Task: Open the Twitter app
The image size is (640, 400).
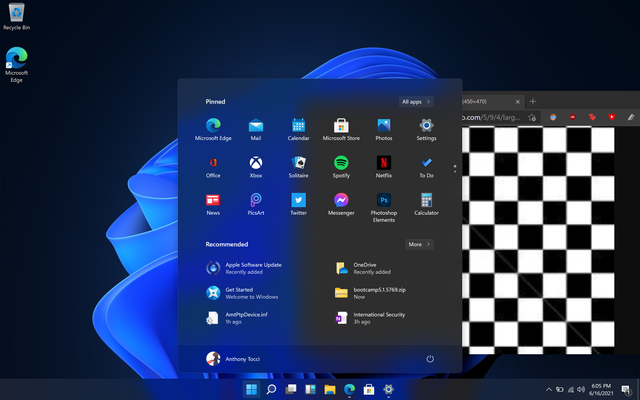Action: [x=298, y=204]
